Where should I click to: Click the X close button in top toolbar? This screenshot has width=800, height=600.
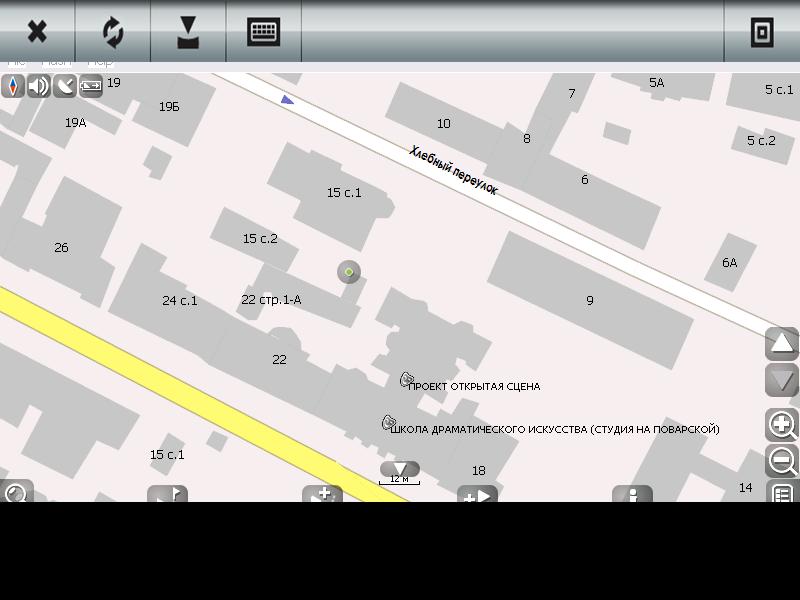pyautogui.click(x=37, y=32)
